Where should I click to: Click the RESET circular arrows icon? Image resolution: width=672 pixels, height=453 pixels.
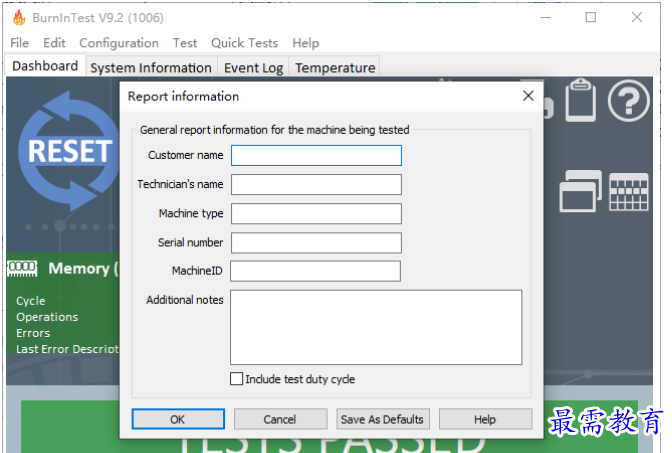point(69,151)
